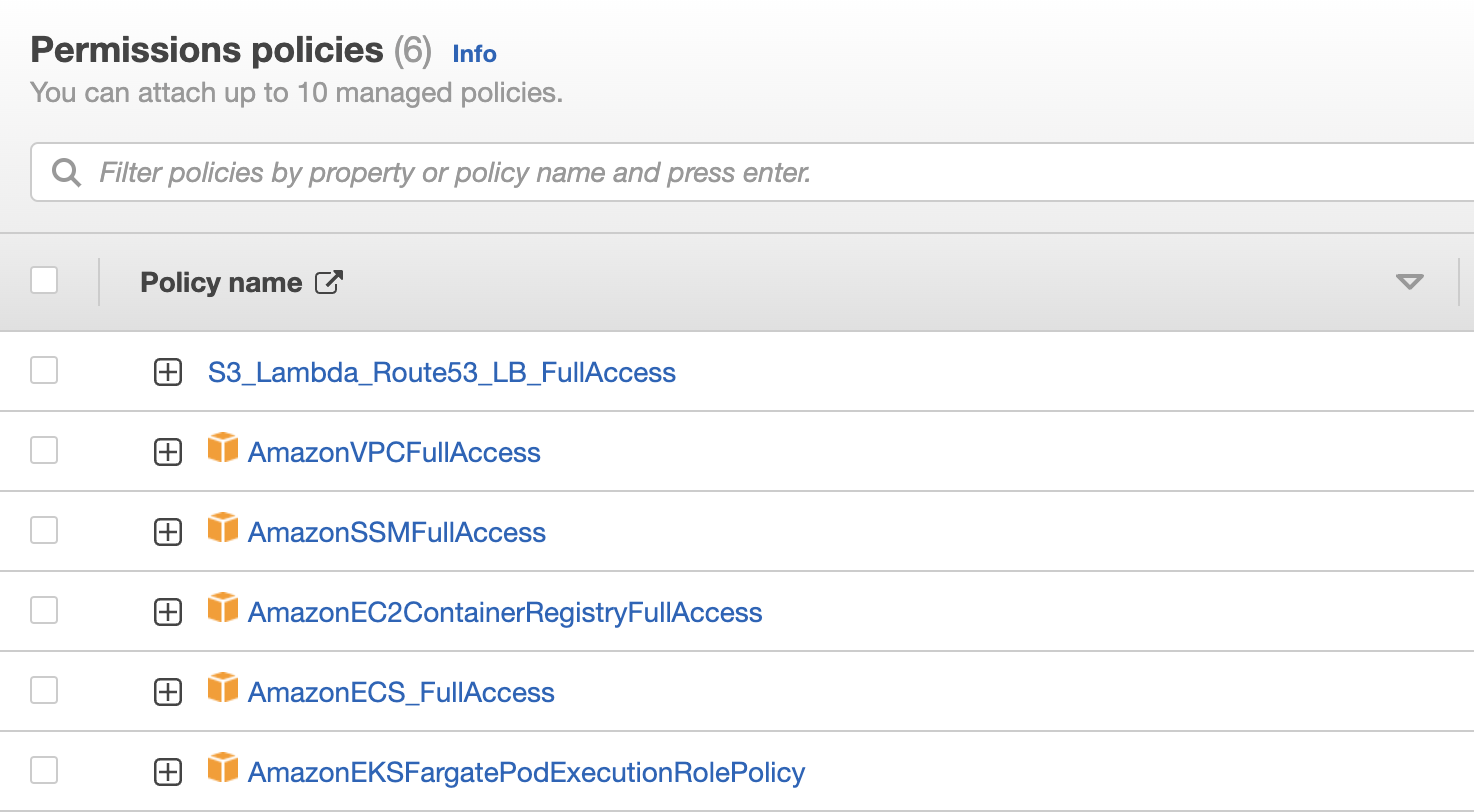Tick the select-all checkbox in the table header

click(x=44, y=281)
